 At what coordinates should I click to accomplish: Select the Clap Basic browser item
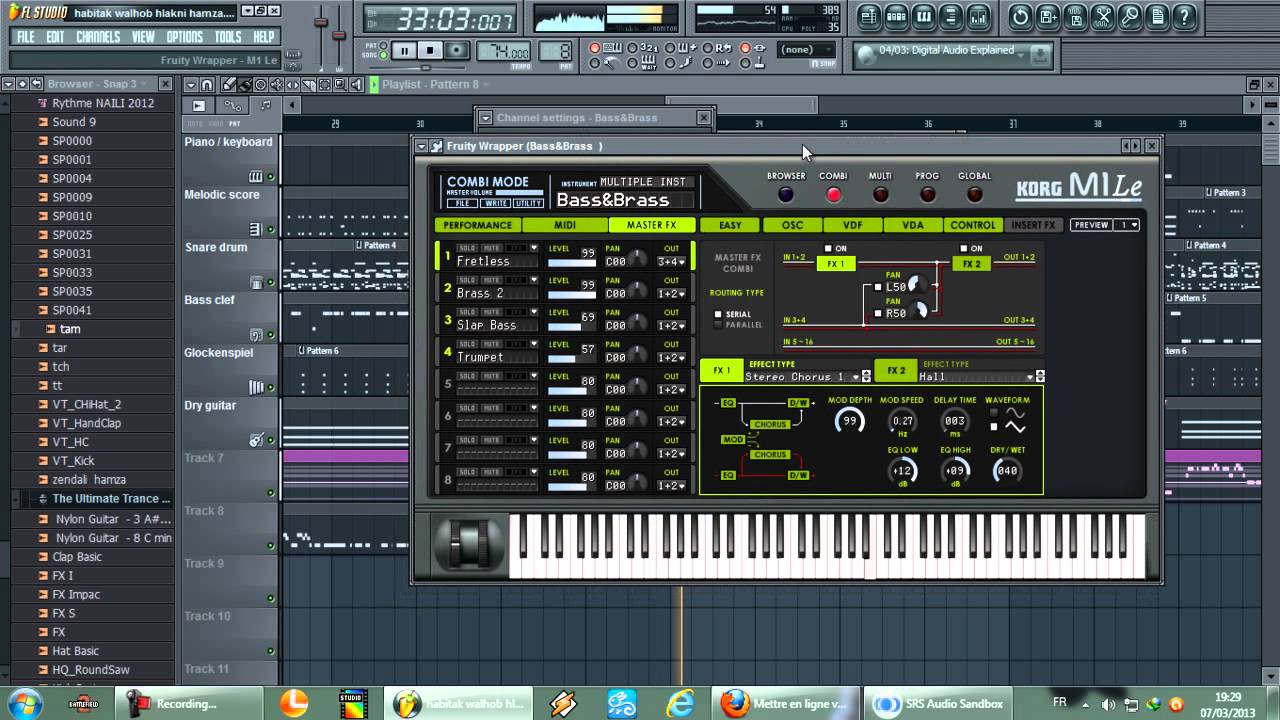[77, 557]
